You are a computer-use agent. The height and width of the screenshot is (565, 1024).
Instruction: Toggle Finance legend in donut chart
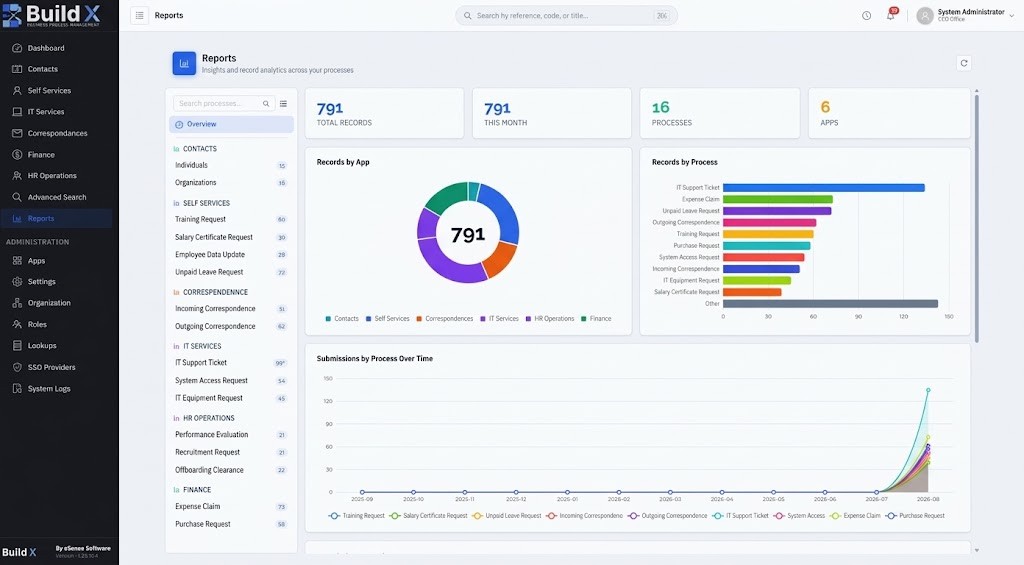(x=596, y=319)
